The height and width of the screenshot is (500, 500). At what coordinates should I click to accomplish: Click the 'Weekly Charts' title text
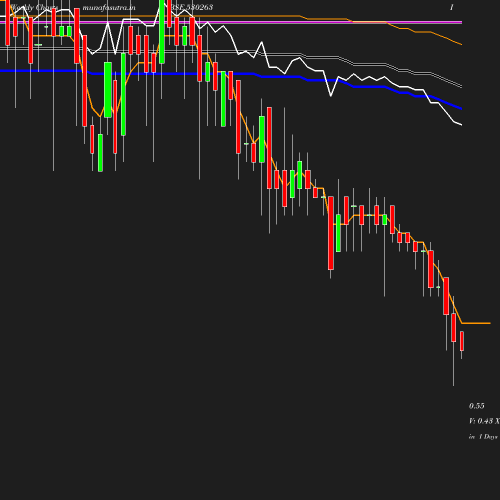pyautogui.click(x=34, y=7)
